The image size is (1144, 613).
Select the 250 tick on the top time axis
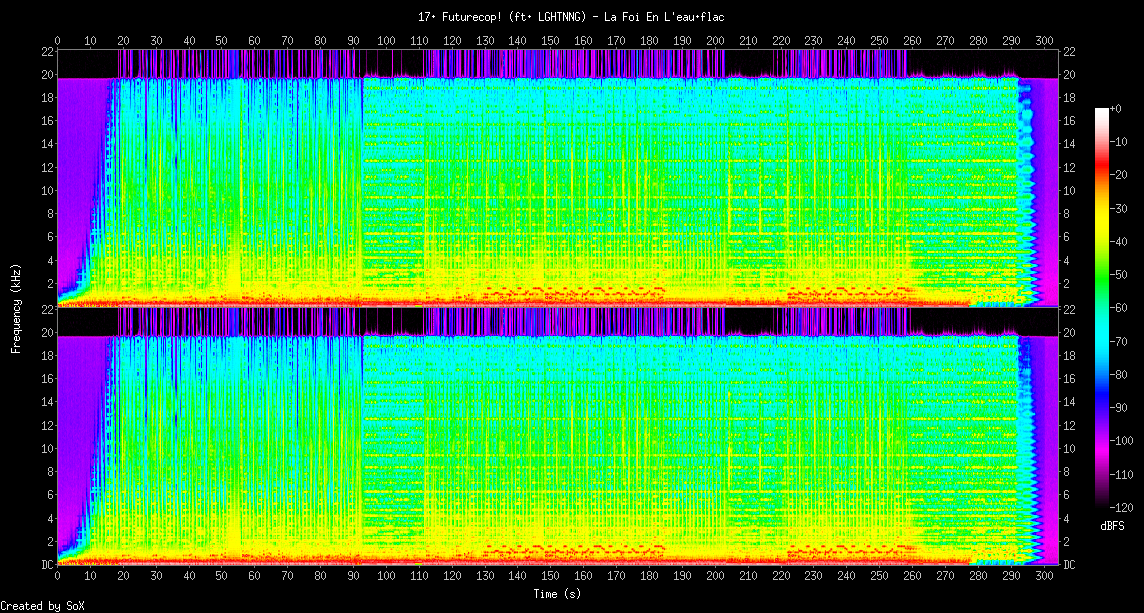tap(879, 41)
